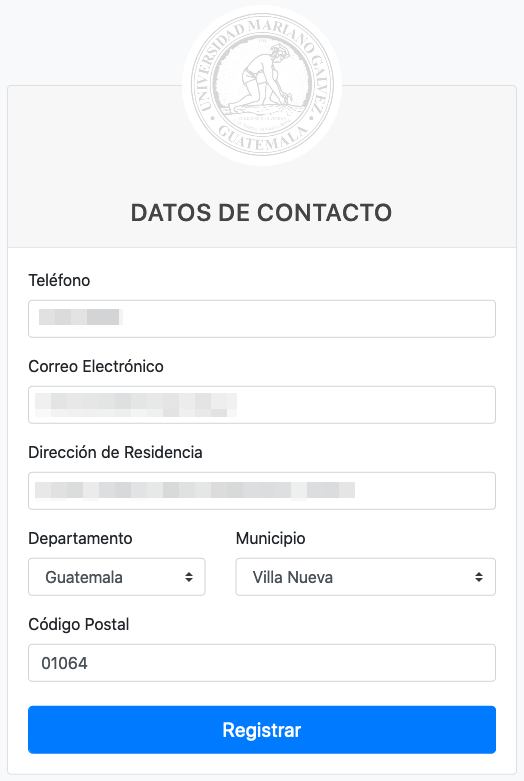Click the DATOS DE CONTACTO heading

262,213
